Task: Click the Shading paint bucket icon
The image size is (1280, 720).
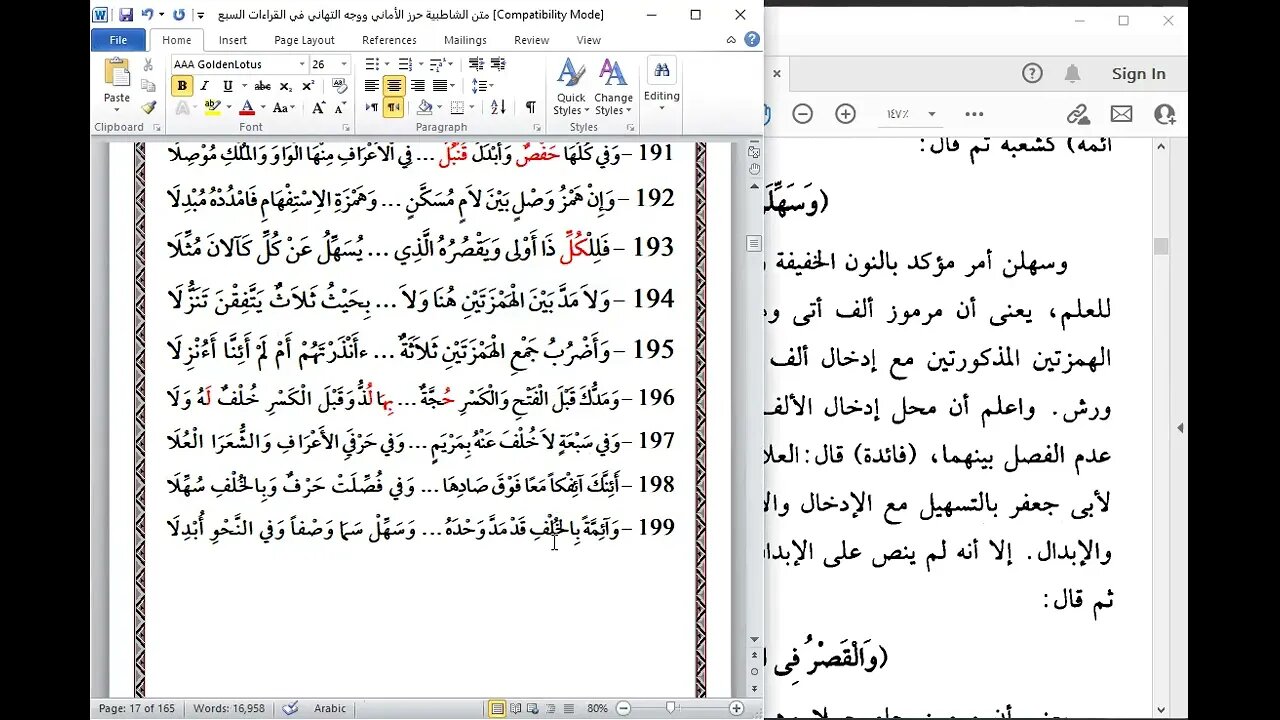Action: [424, 108]
